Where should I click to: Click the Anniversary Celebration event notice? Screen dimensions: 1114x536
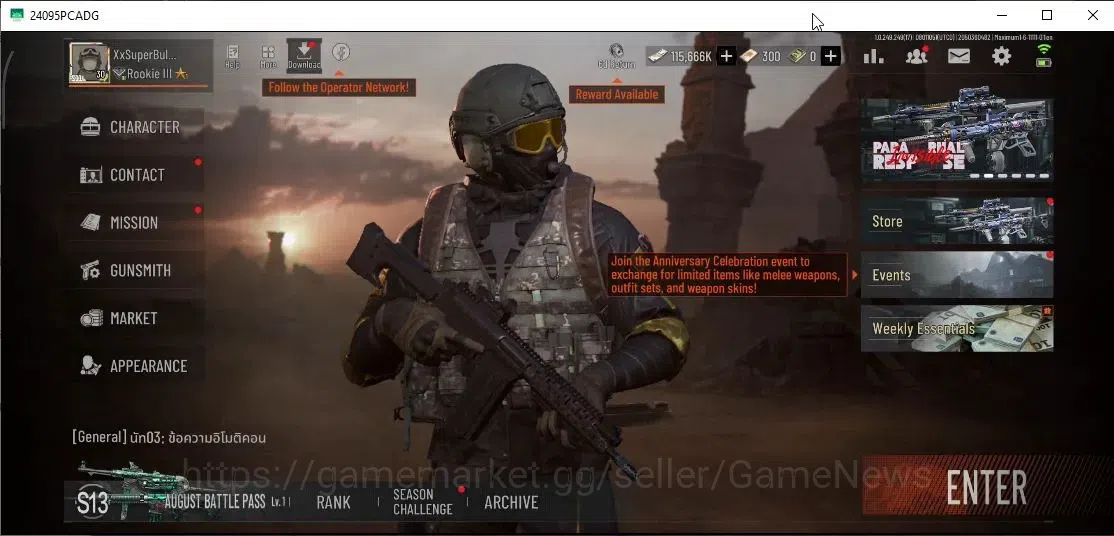pyautogui.click(x=727, y=274)
